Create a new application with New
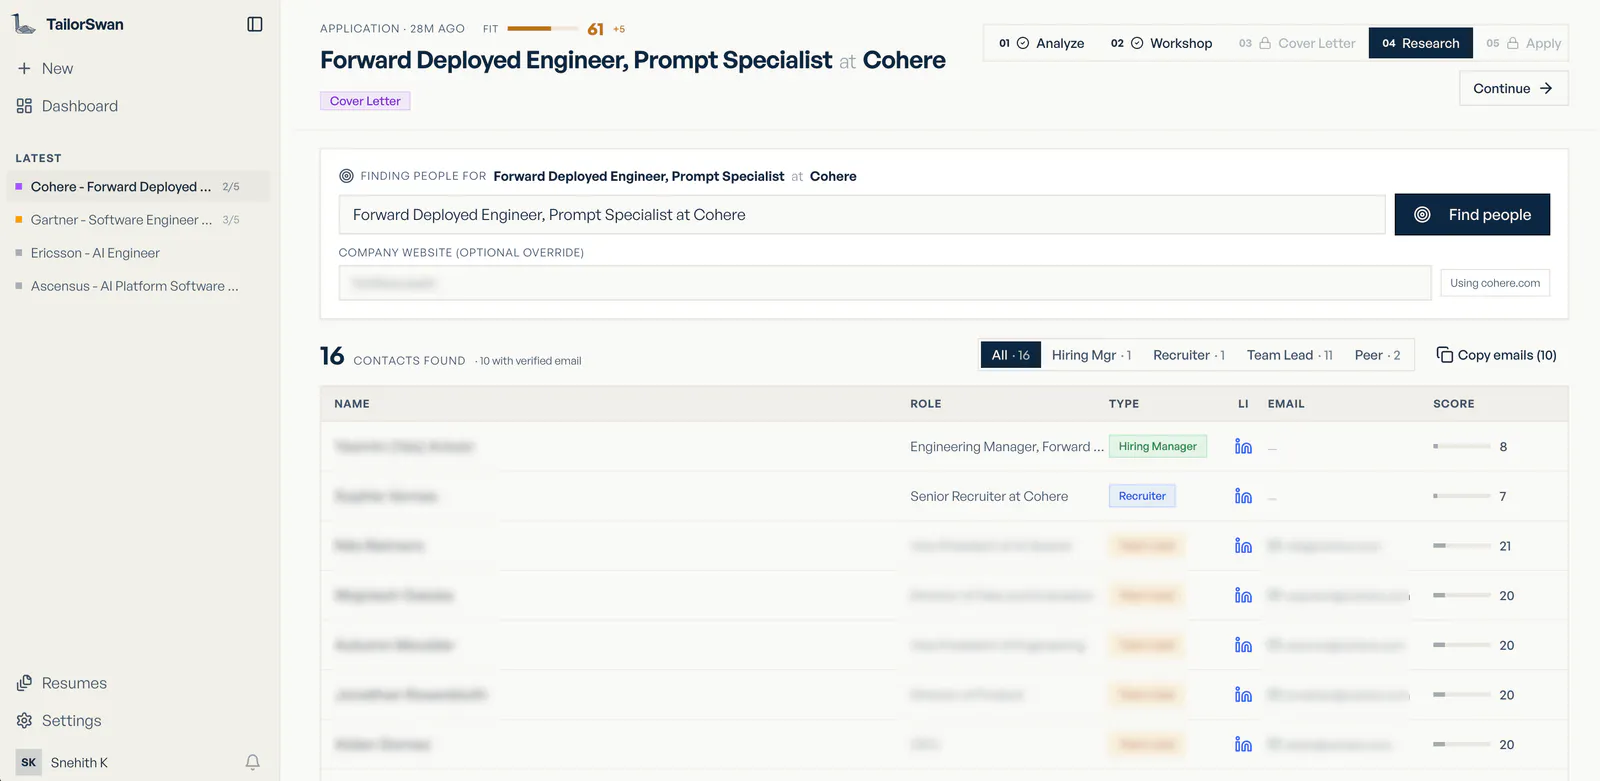The image size is (1600, 781). click(x=45, y=68)
